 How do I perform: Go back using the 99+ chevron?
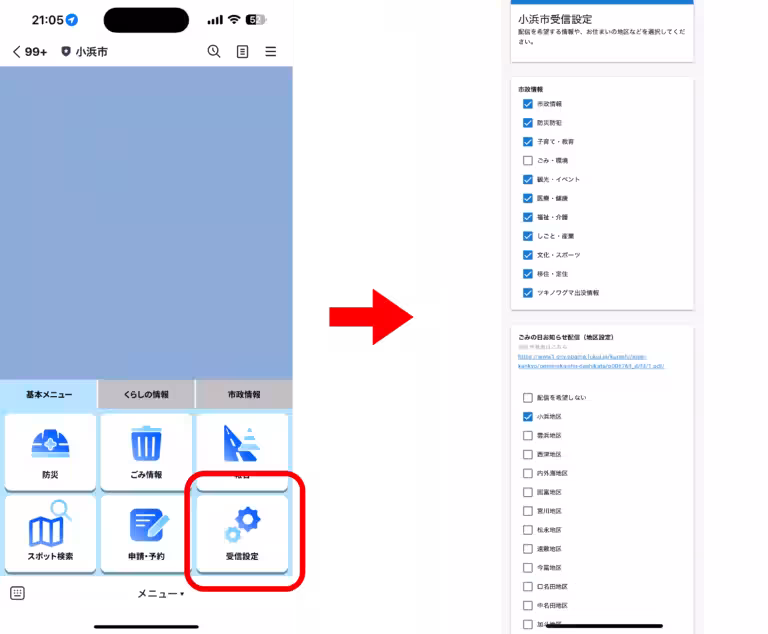click(30, 52)
